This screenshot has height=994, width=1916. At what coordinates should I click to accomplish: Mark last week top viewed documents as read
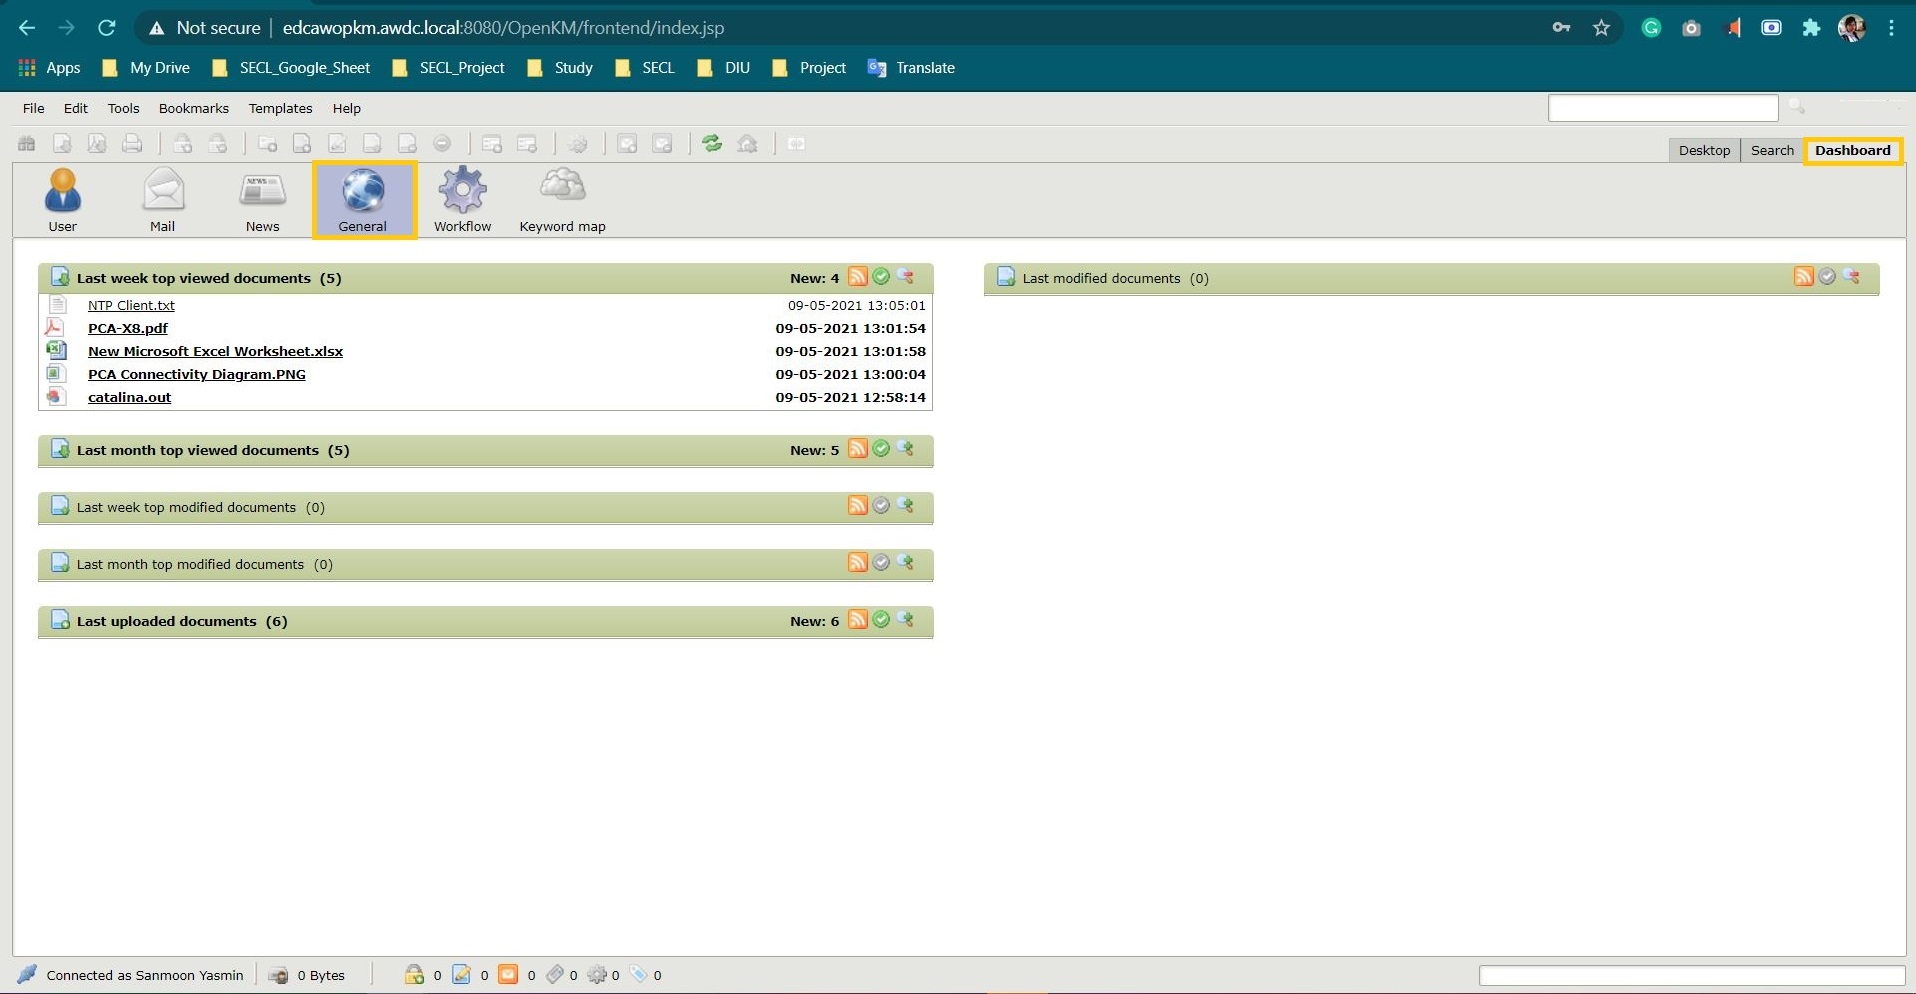pos(881,277)
